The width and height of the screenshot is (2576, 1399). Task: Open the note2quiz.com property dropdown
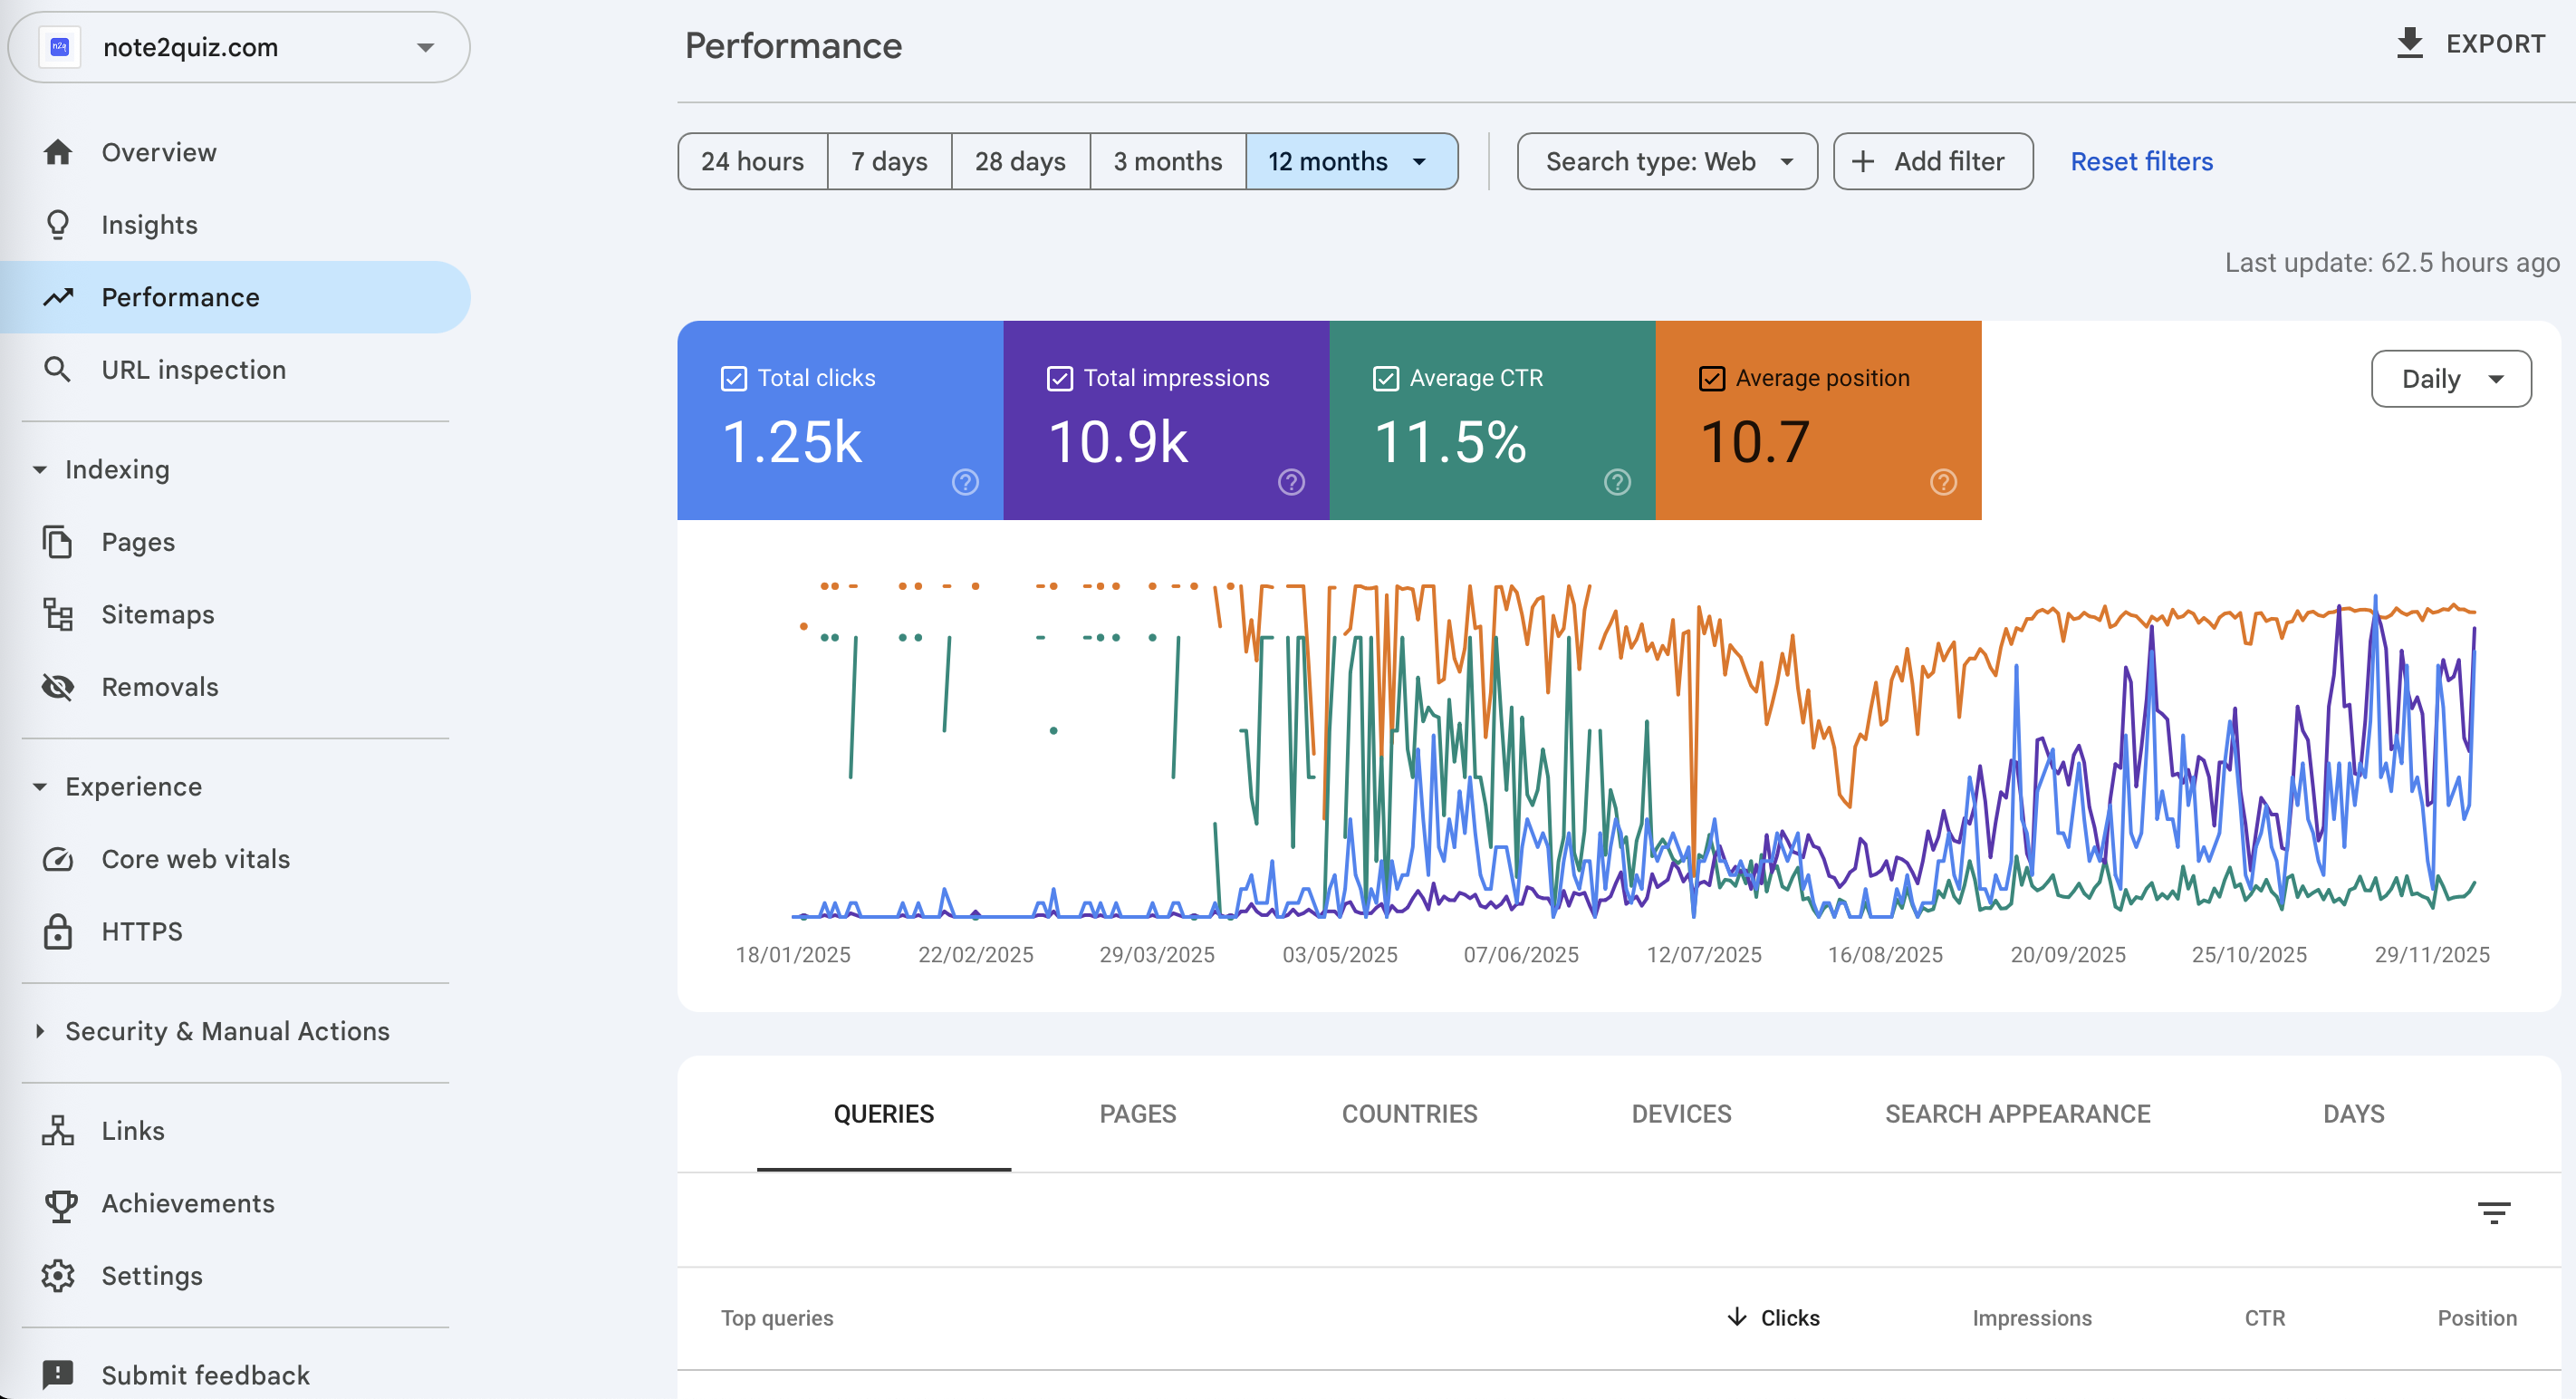click(238, 47)
